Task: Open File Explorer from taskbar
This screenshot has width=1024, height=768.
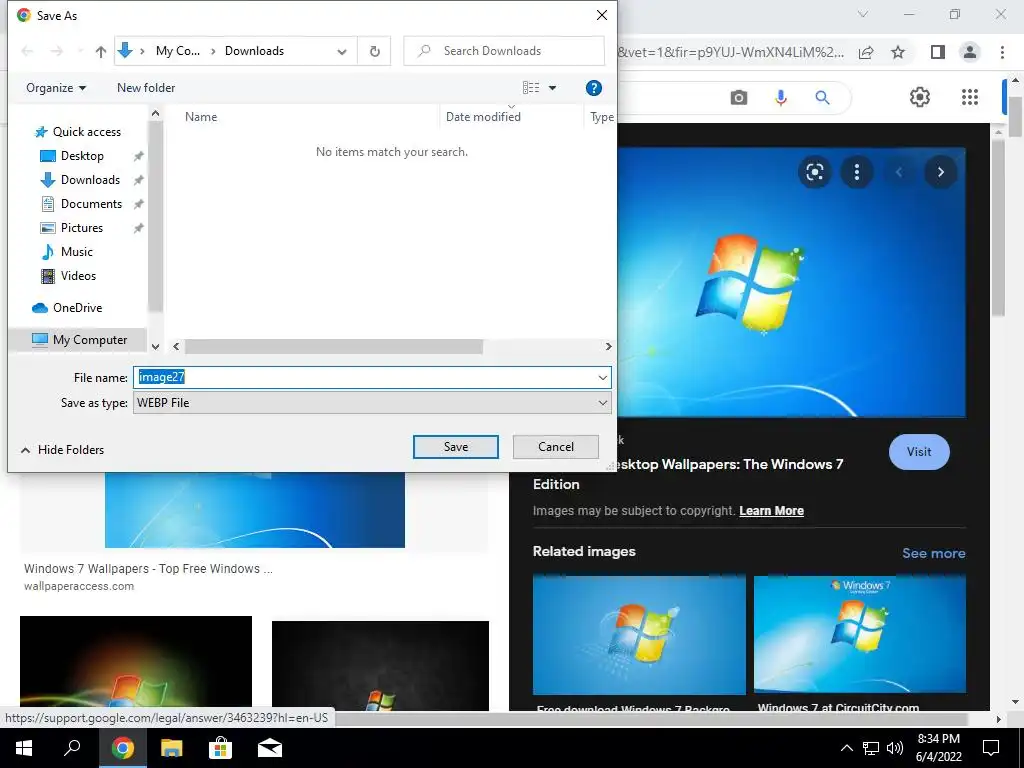Action: point(171,748)
